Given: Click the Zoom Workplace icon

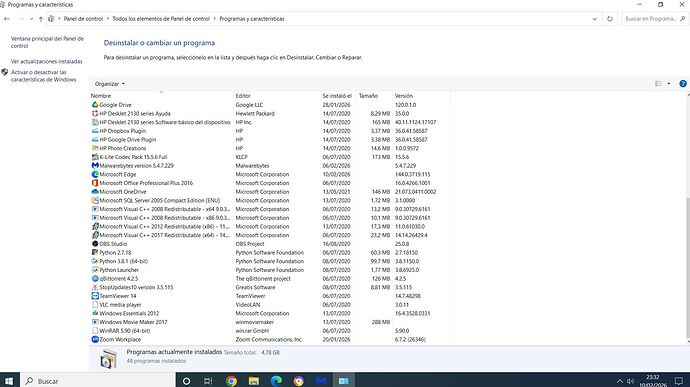Looking at the screenshot, I should click(95, 339).
